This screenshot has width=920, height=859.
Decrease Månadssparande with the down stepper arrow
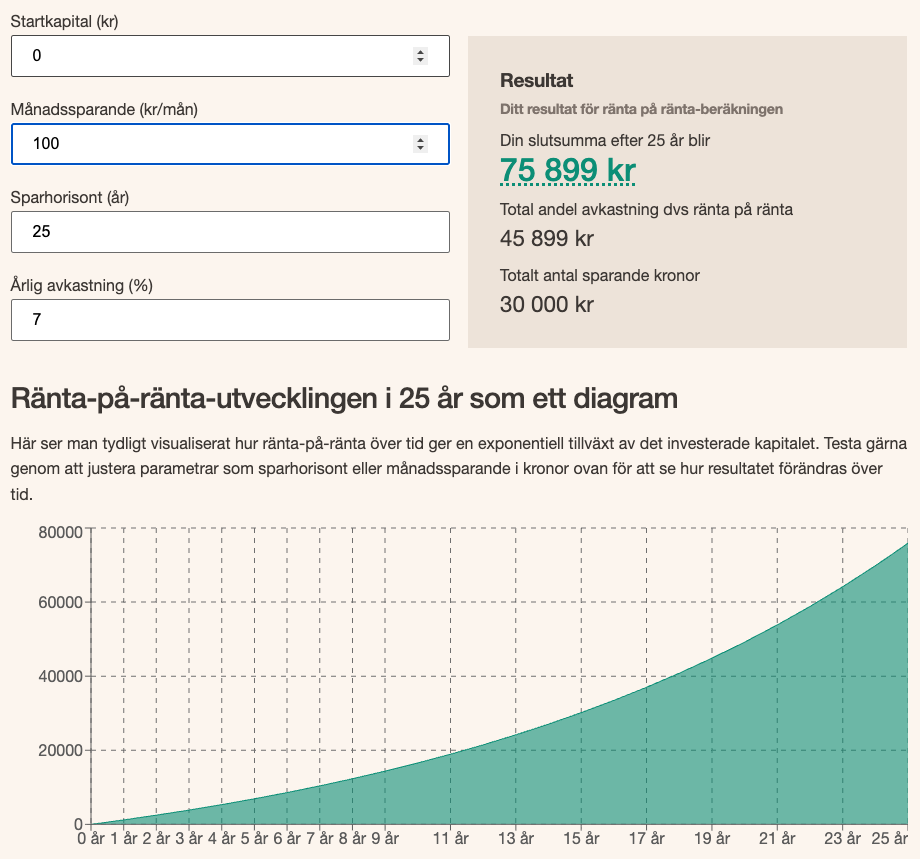click(x=420, y=148)
